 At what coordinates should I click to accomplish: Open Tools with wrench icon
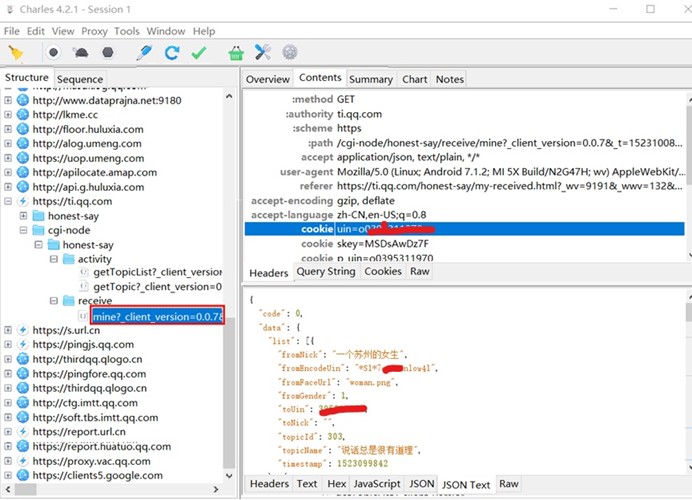[x=263, y=53]
